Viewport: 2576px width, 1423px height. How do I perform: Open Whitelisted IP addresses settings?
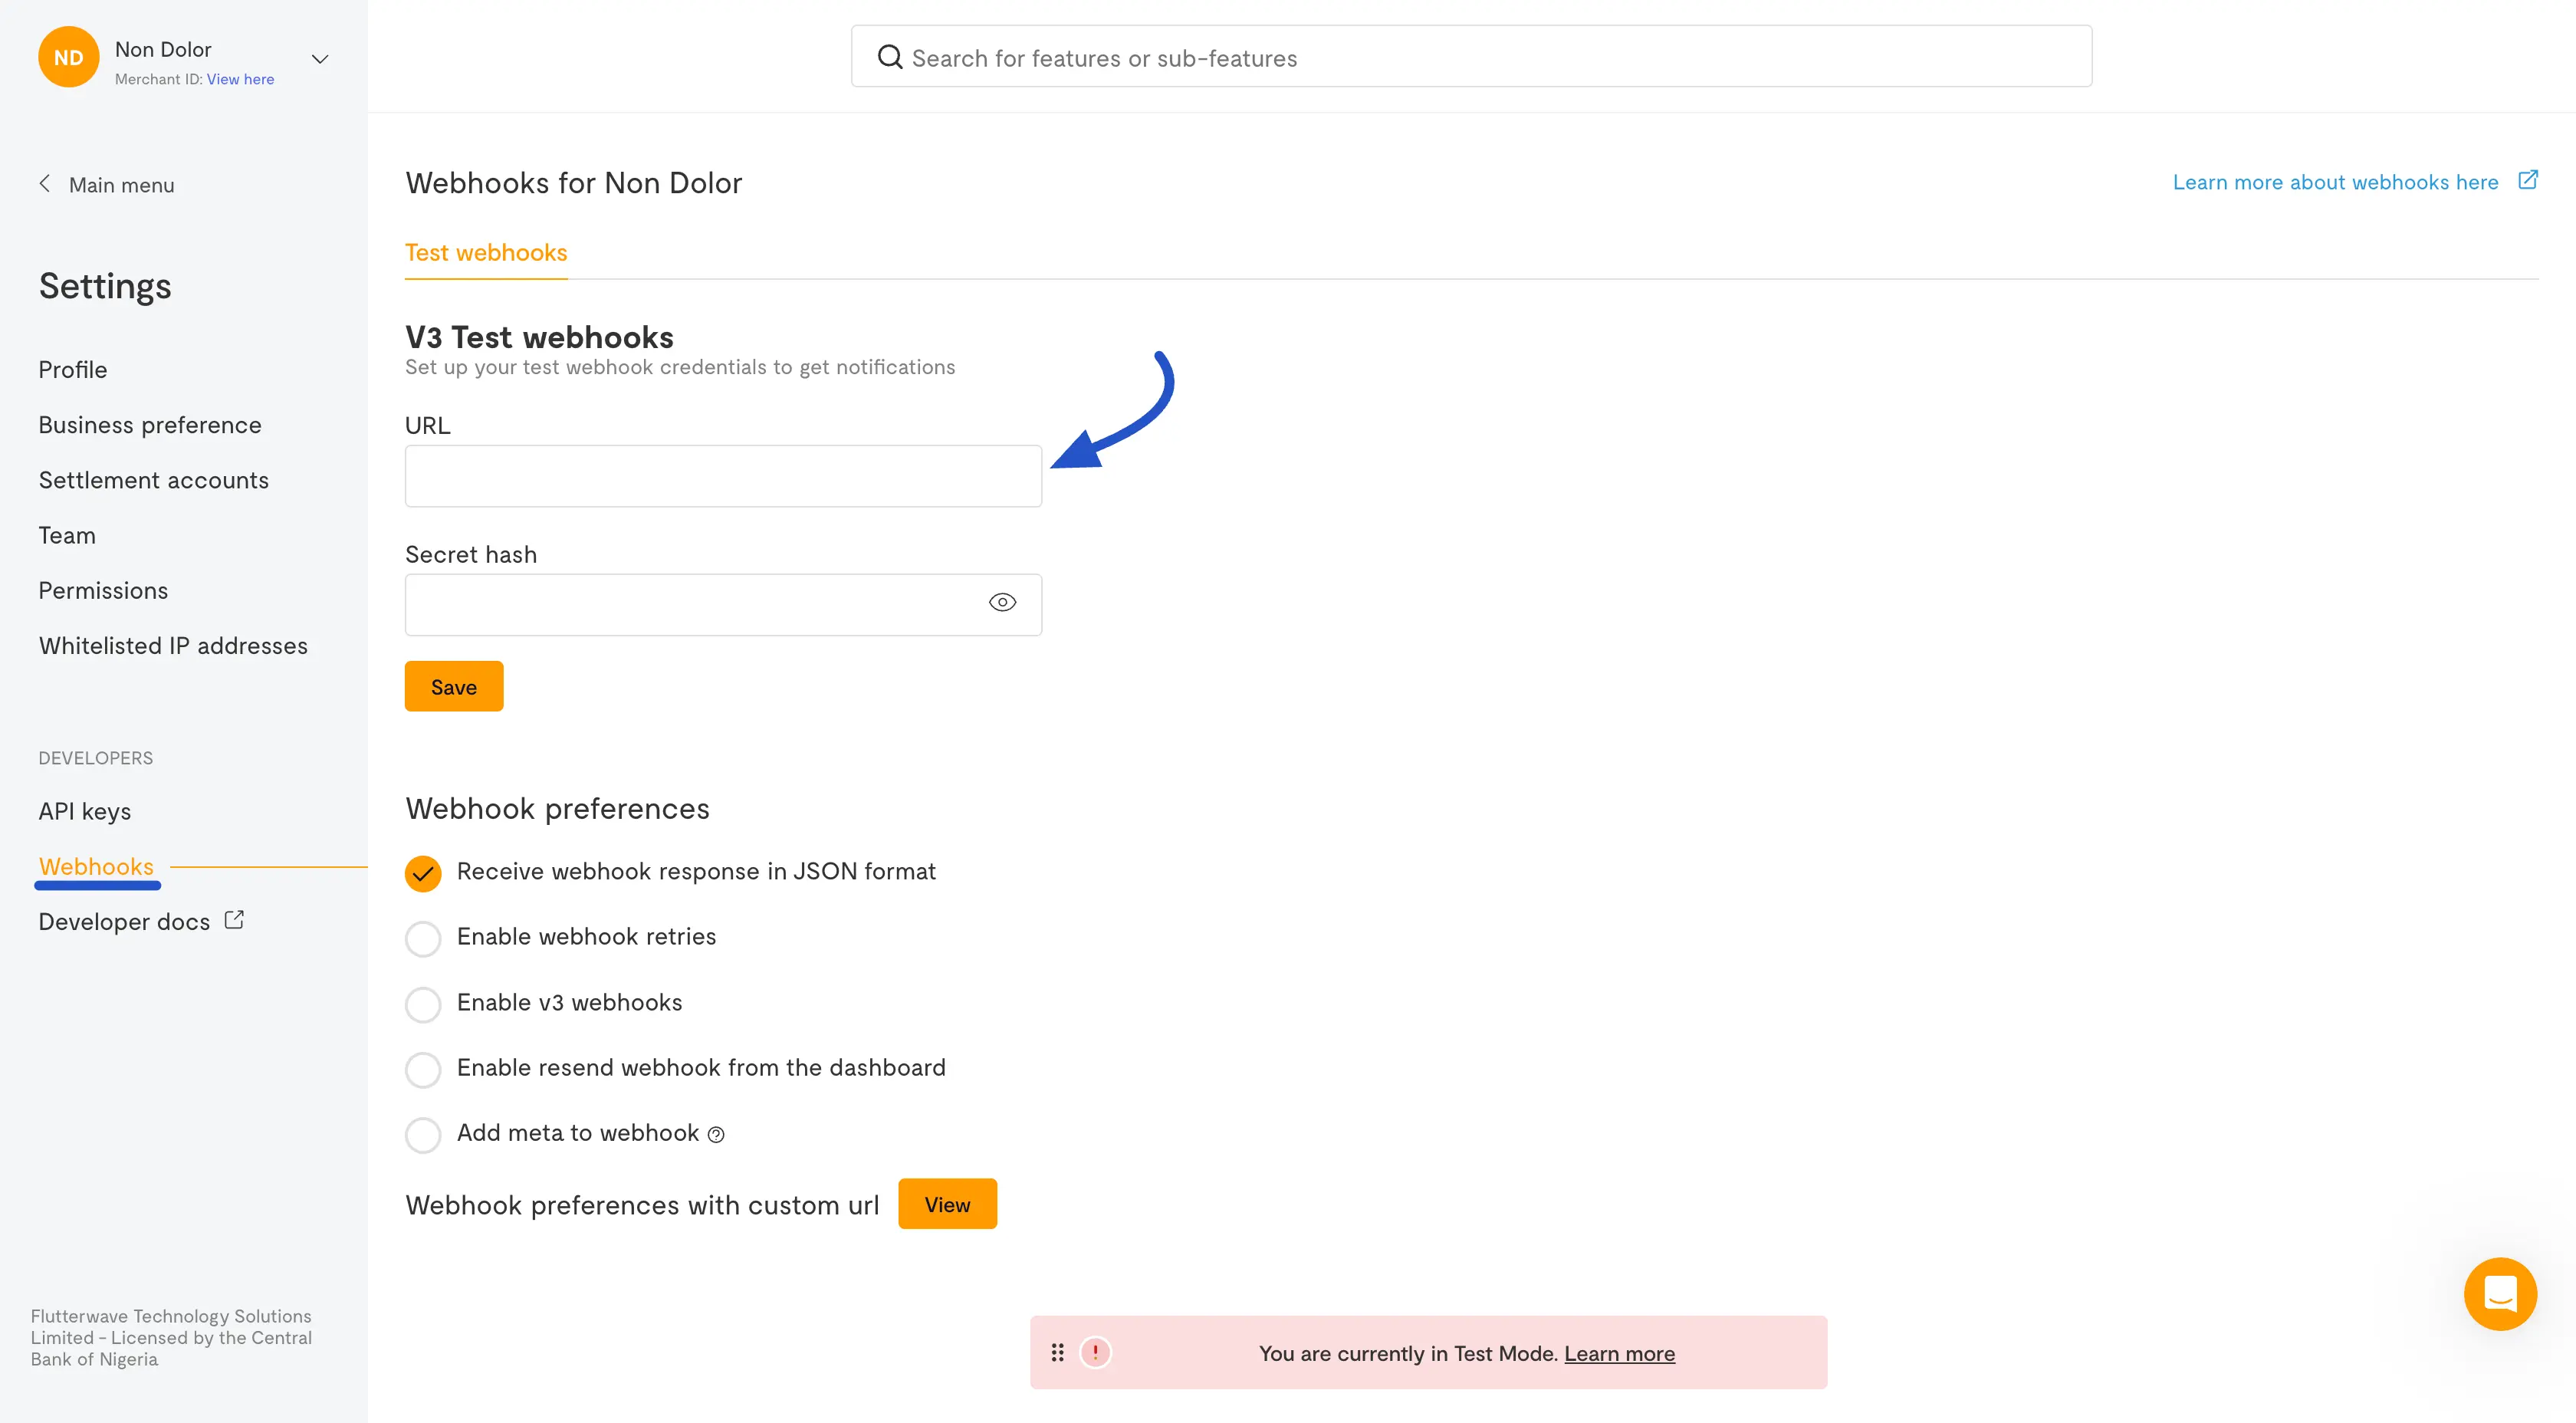click(173, 646)
